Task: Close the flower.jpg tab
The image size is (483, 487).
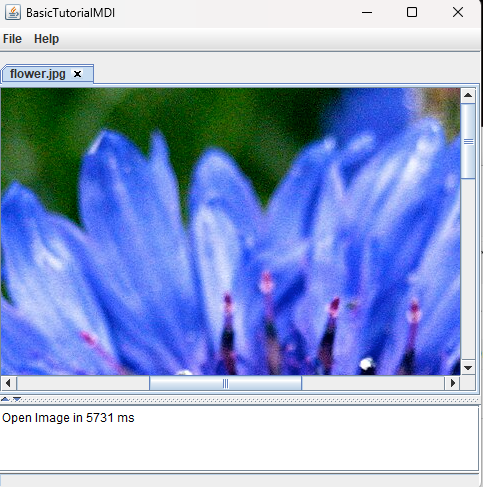Action: click(77, 74)
